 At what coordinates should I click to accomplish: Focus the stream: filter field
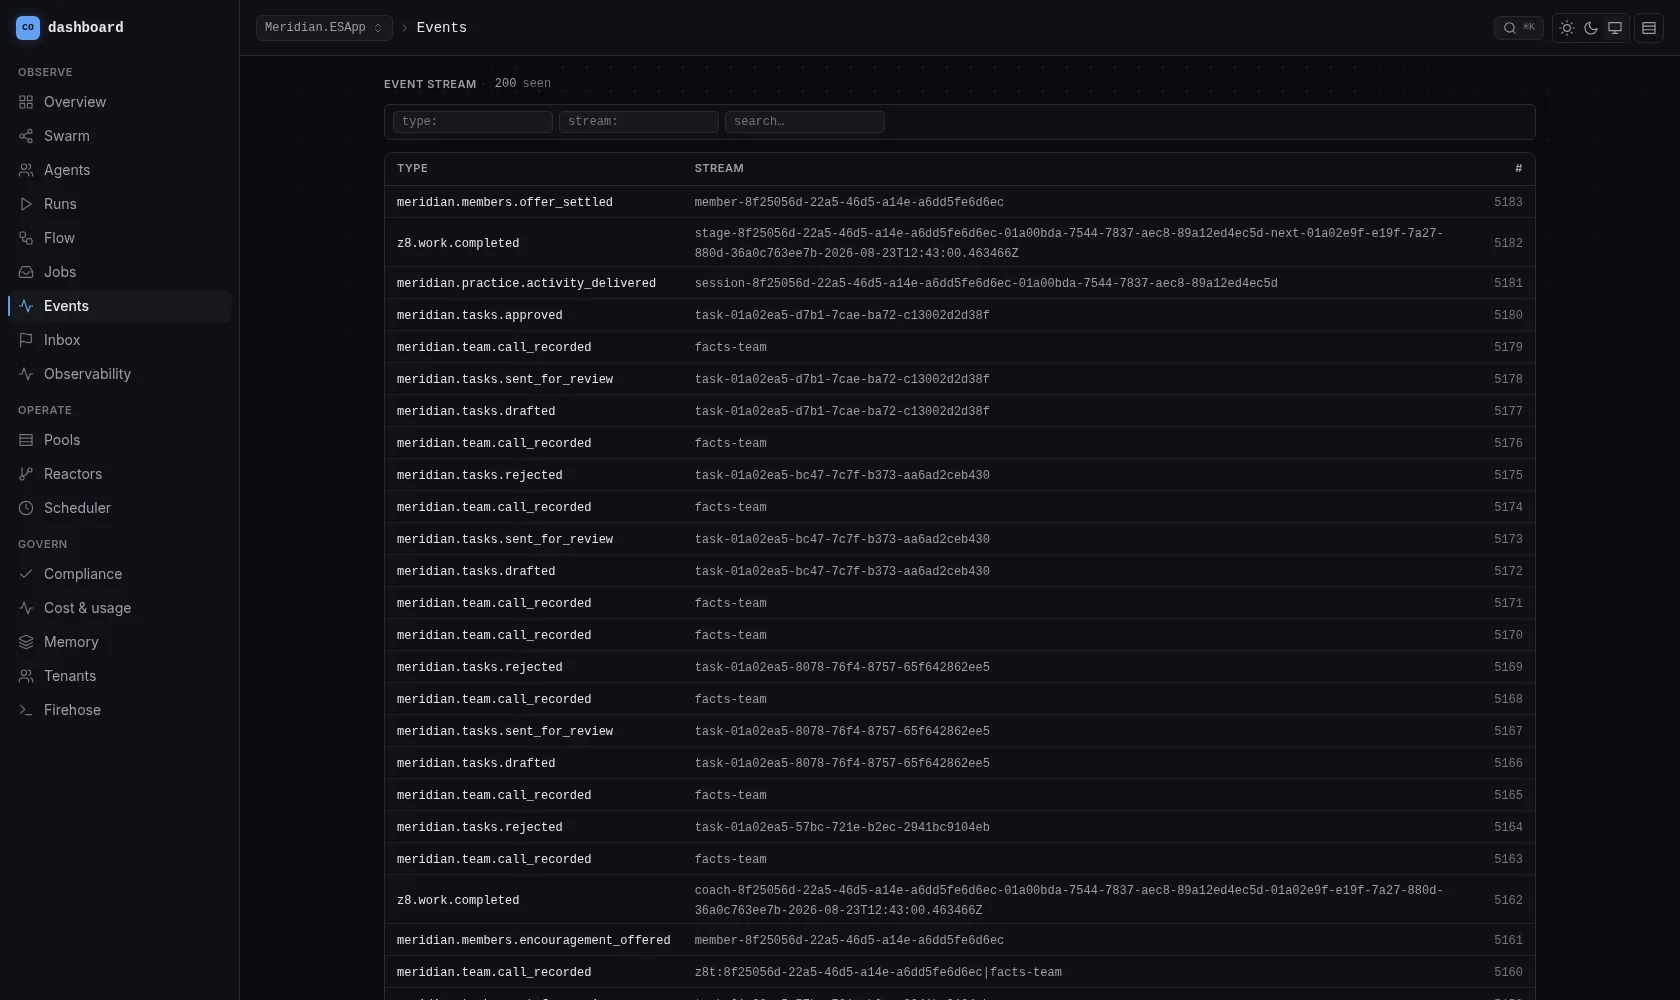(x=639, y=122)
